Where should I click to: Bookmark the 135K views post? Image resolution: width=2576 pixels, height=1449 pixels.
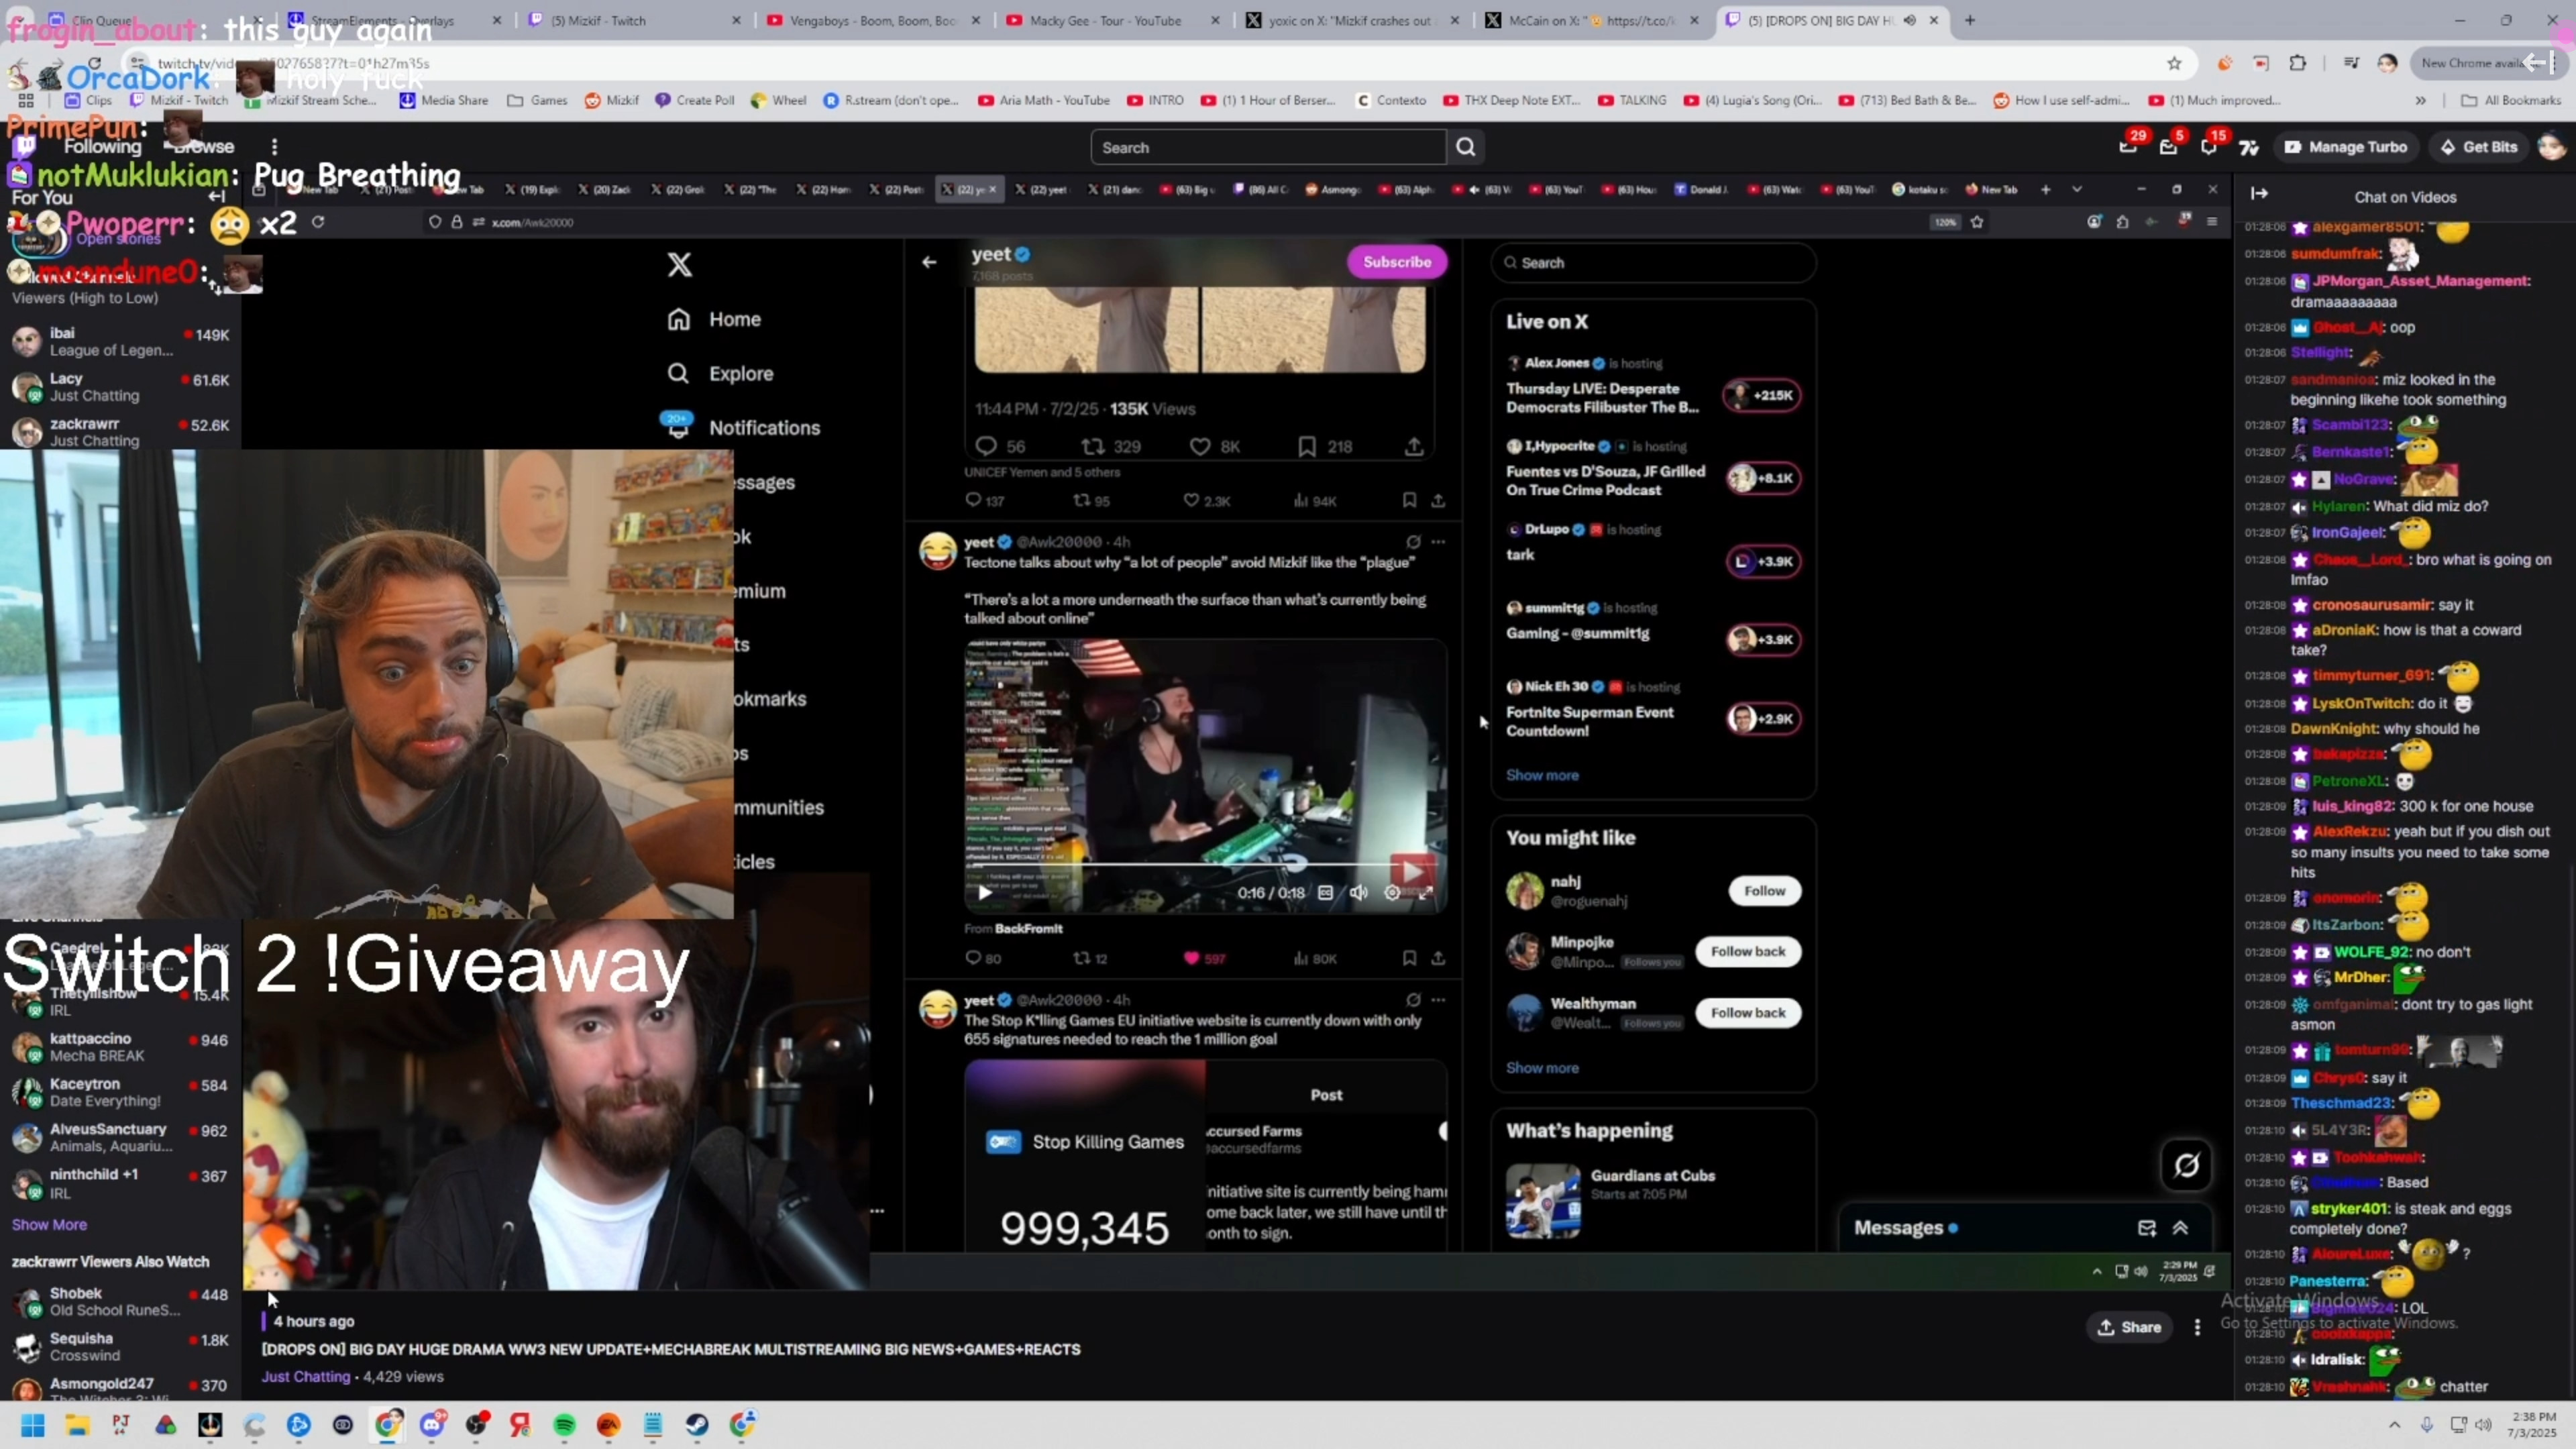click(x=1325, y=446)
